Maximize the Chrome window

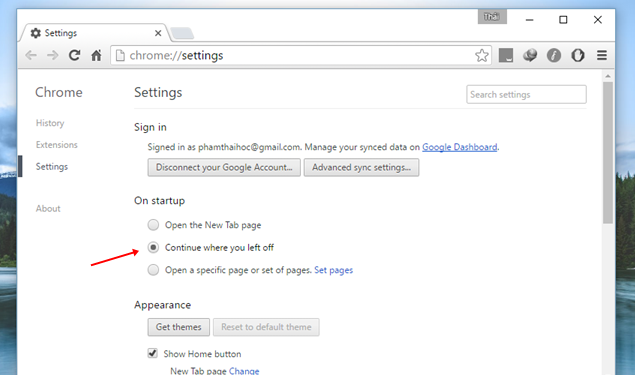pyautogui.click(x=563, y=20)
